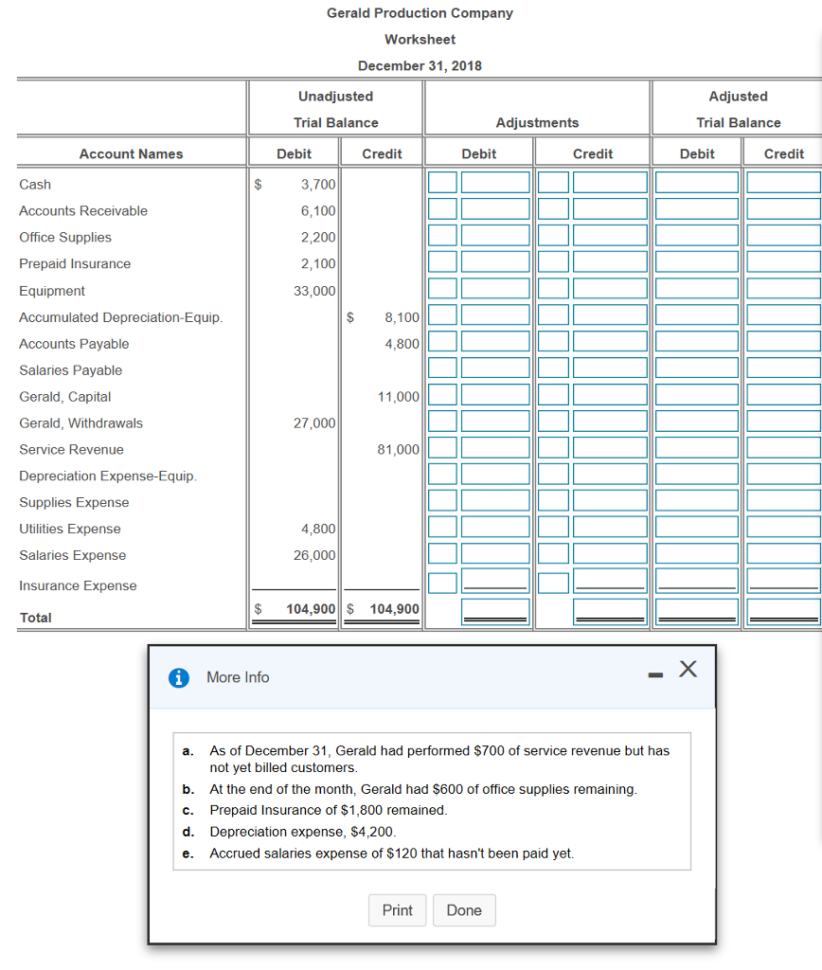Click Service Revenue adjustments credit amount field
Screen dimensions: 822x970
pyautogui.click(x=610, y=448)
